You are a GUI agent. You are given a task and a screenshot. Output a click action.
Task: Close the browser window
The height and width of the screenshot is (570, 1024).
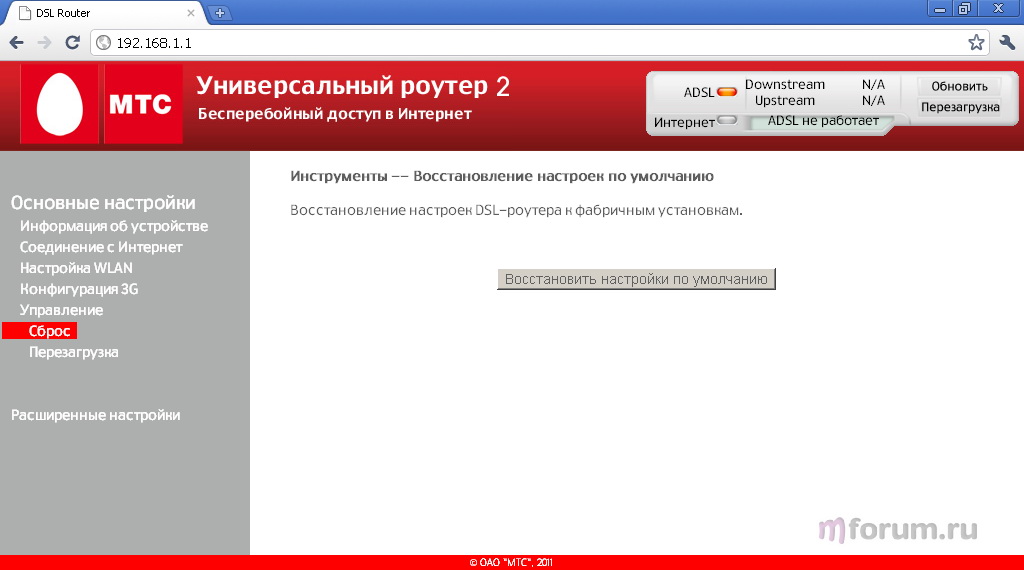(999, 9)
